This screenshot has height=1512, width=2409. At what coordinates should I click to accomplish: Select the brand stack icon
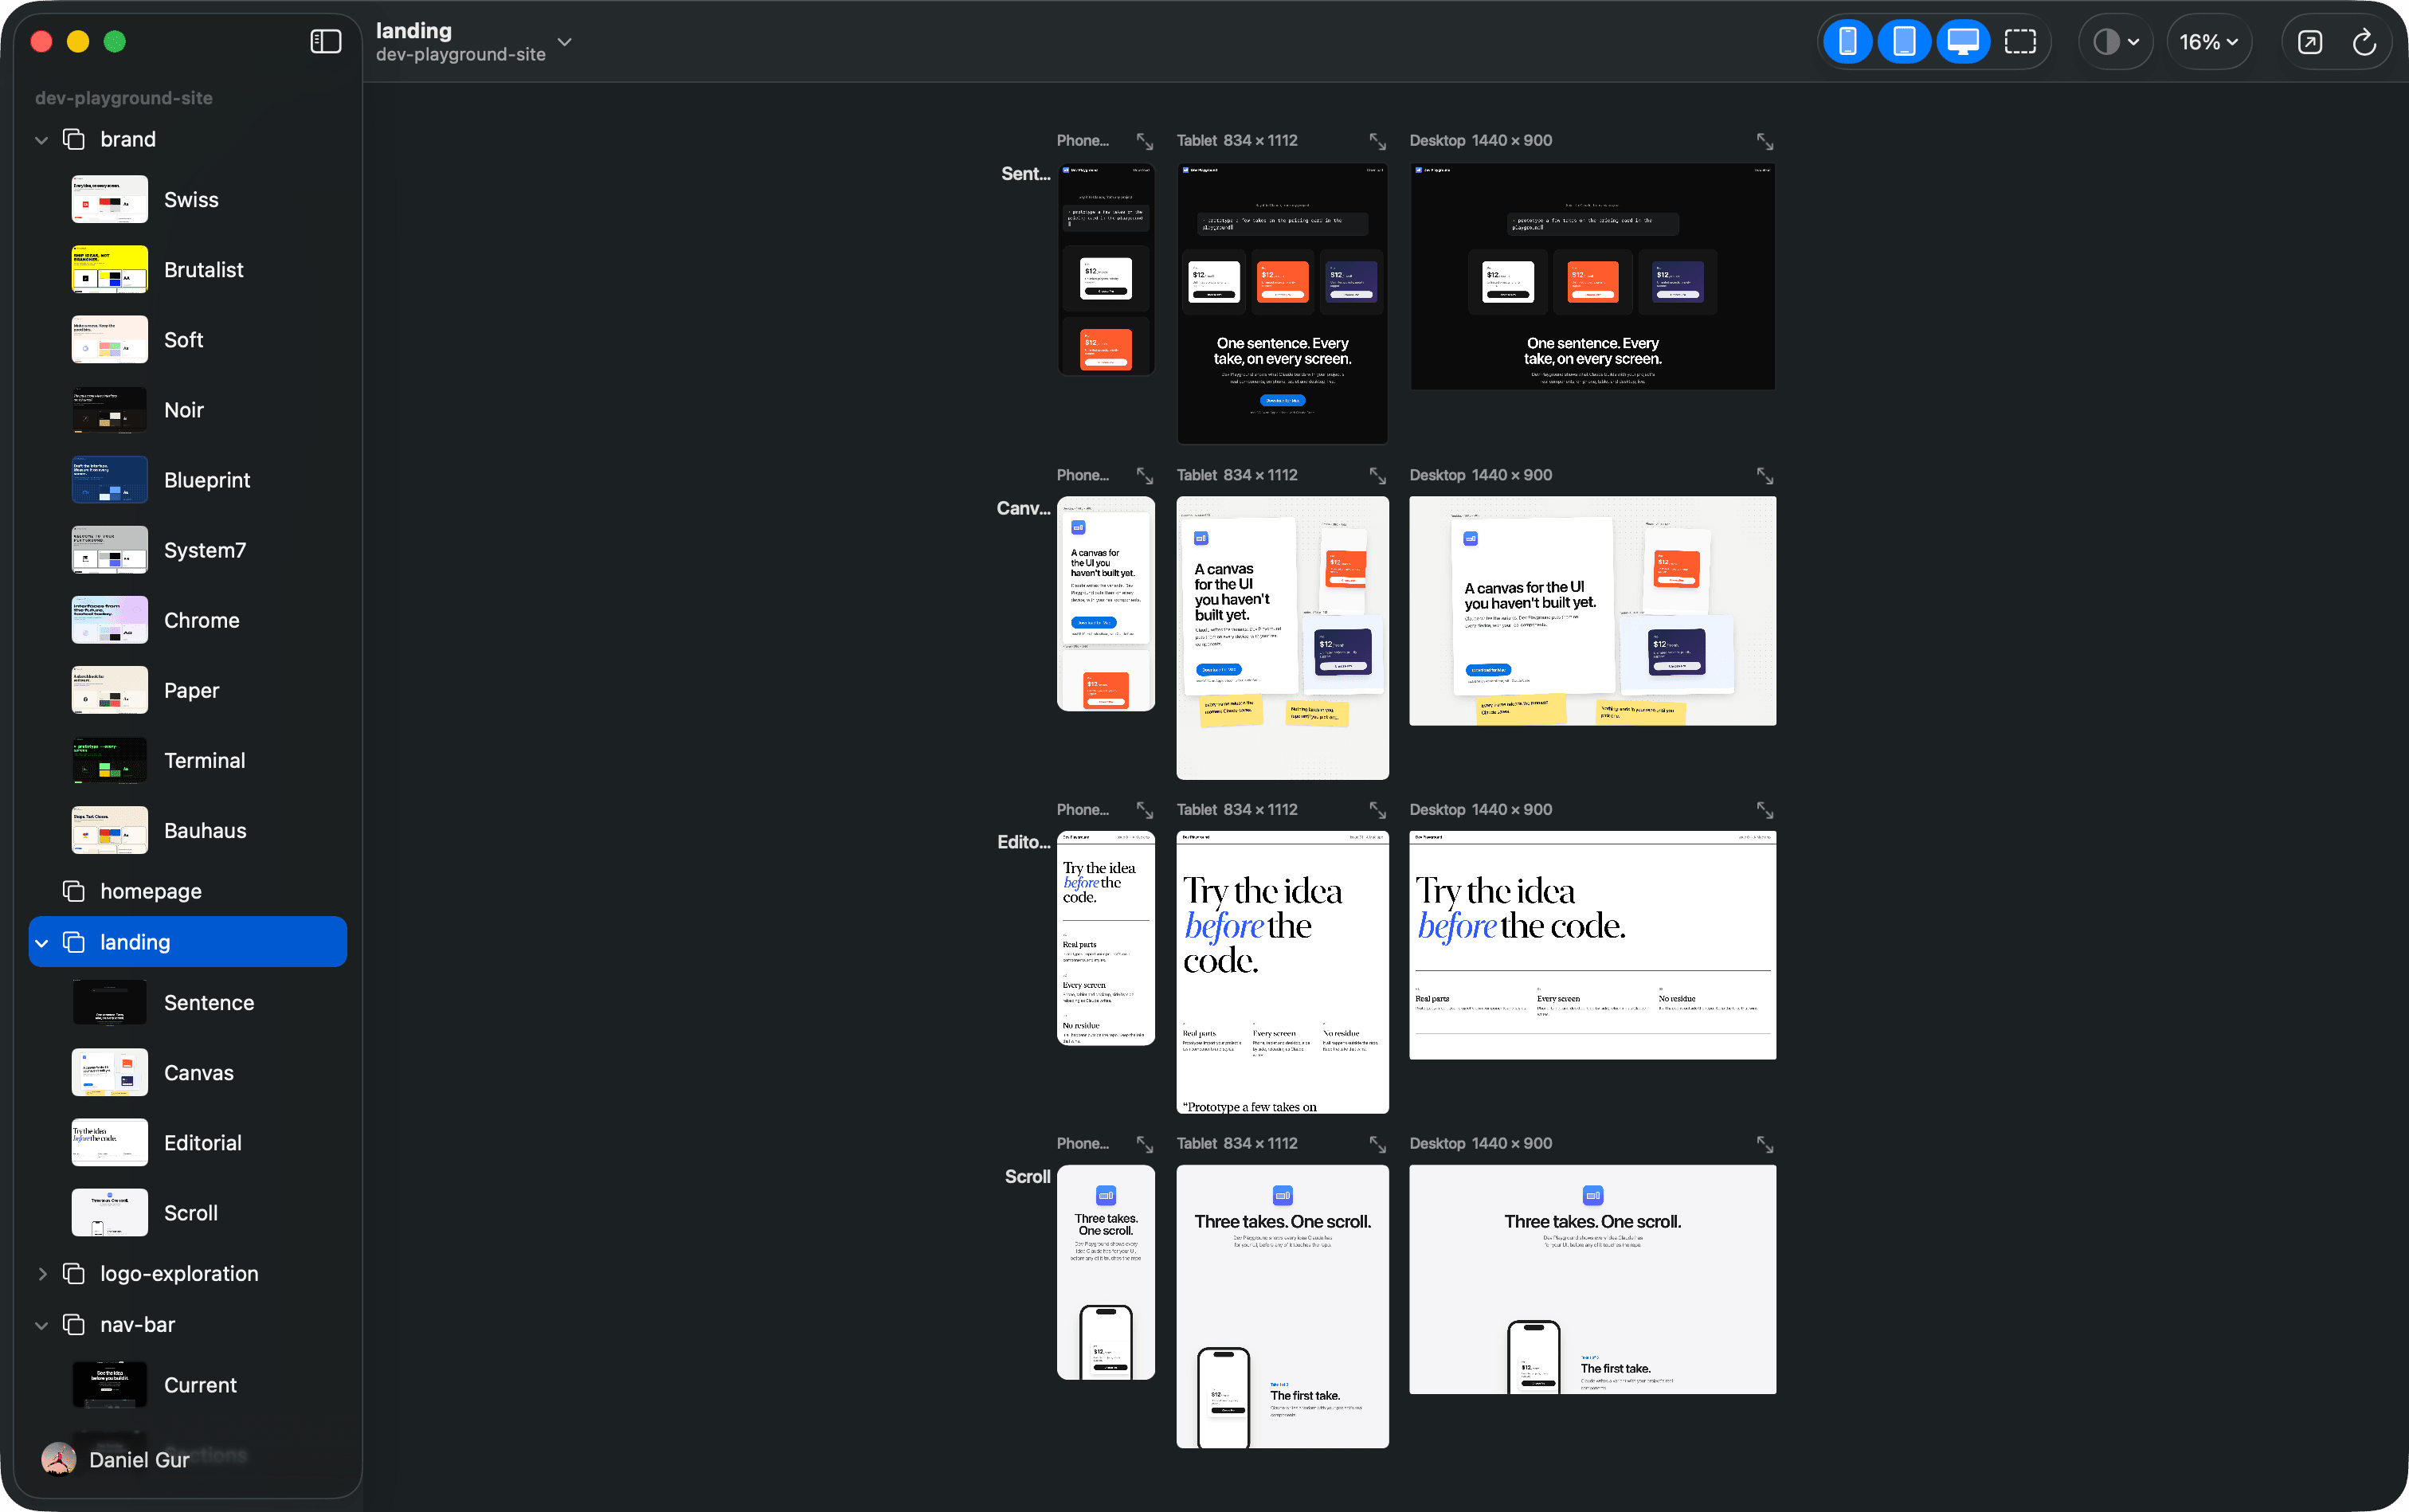point(74,139)
